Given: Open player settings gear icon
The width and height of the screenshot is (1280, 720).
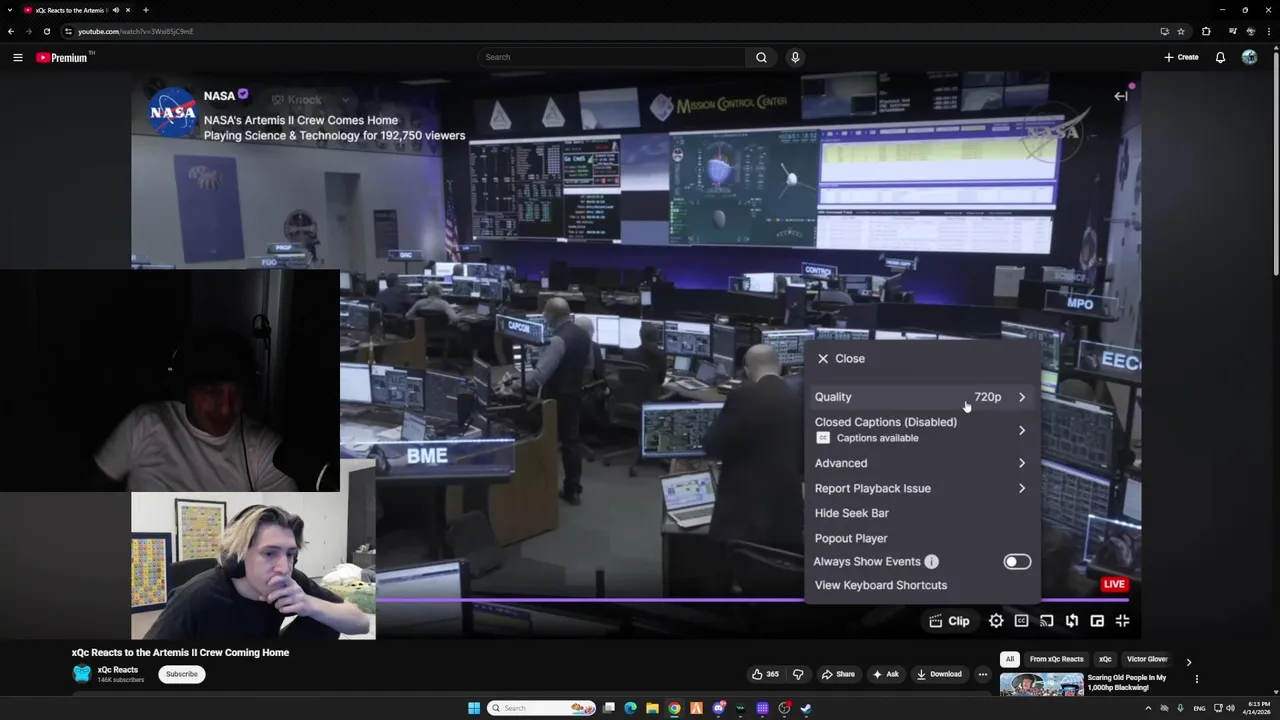Looking at the screenshot, I should click(x=996, y=621).
